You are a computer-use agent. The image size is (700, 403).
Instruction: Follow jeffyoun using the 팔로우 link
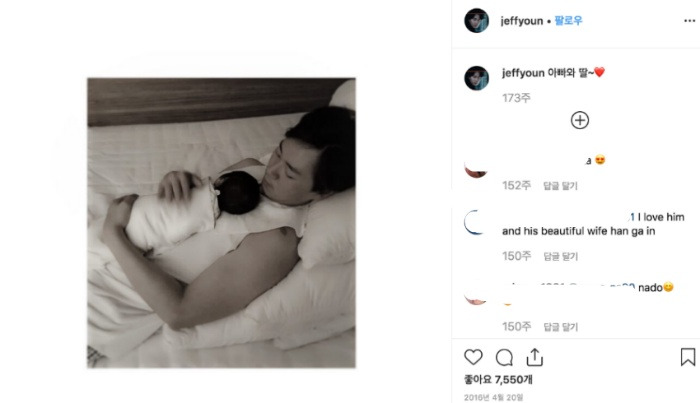[568, 21]
